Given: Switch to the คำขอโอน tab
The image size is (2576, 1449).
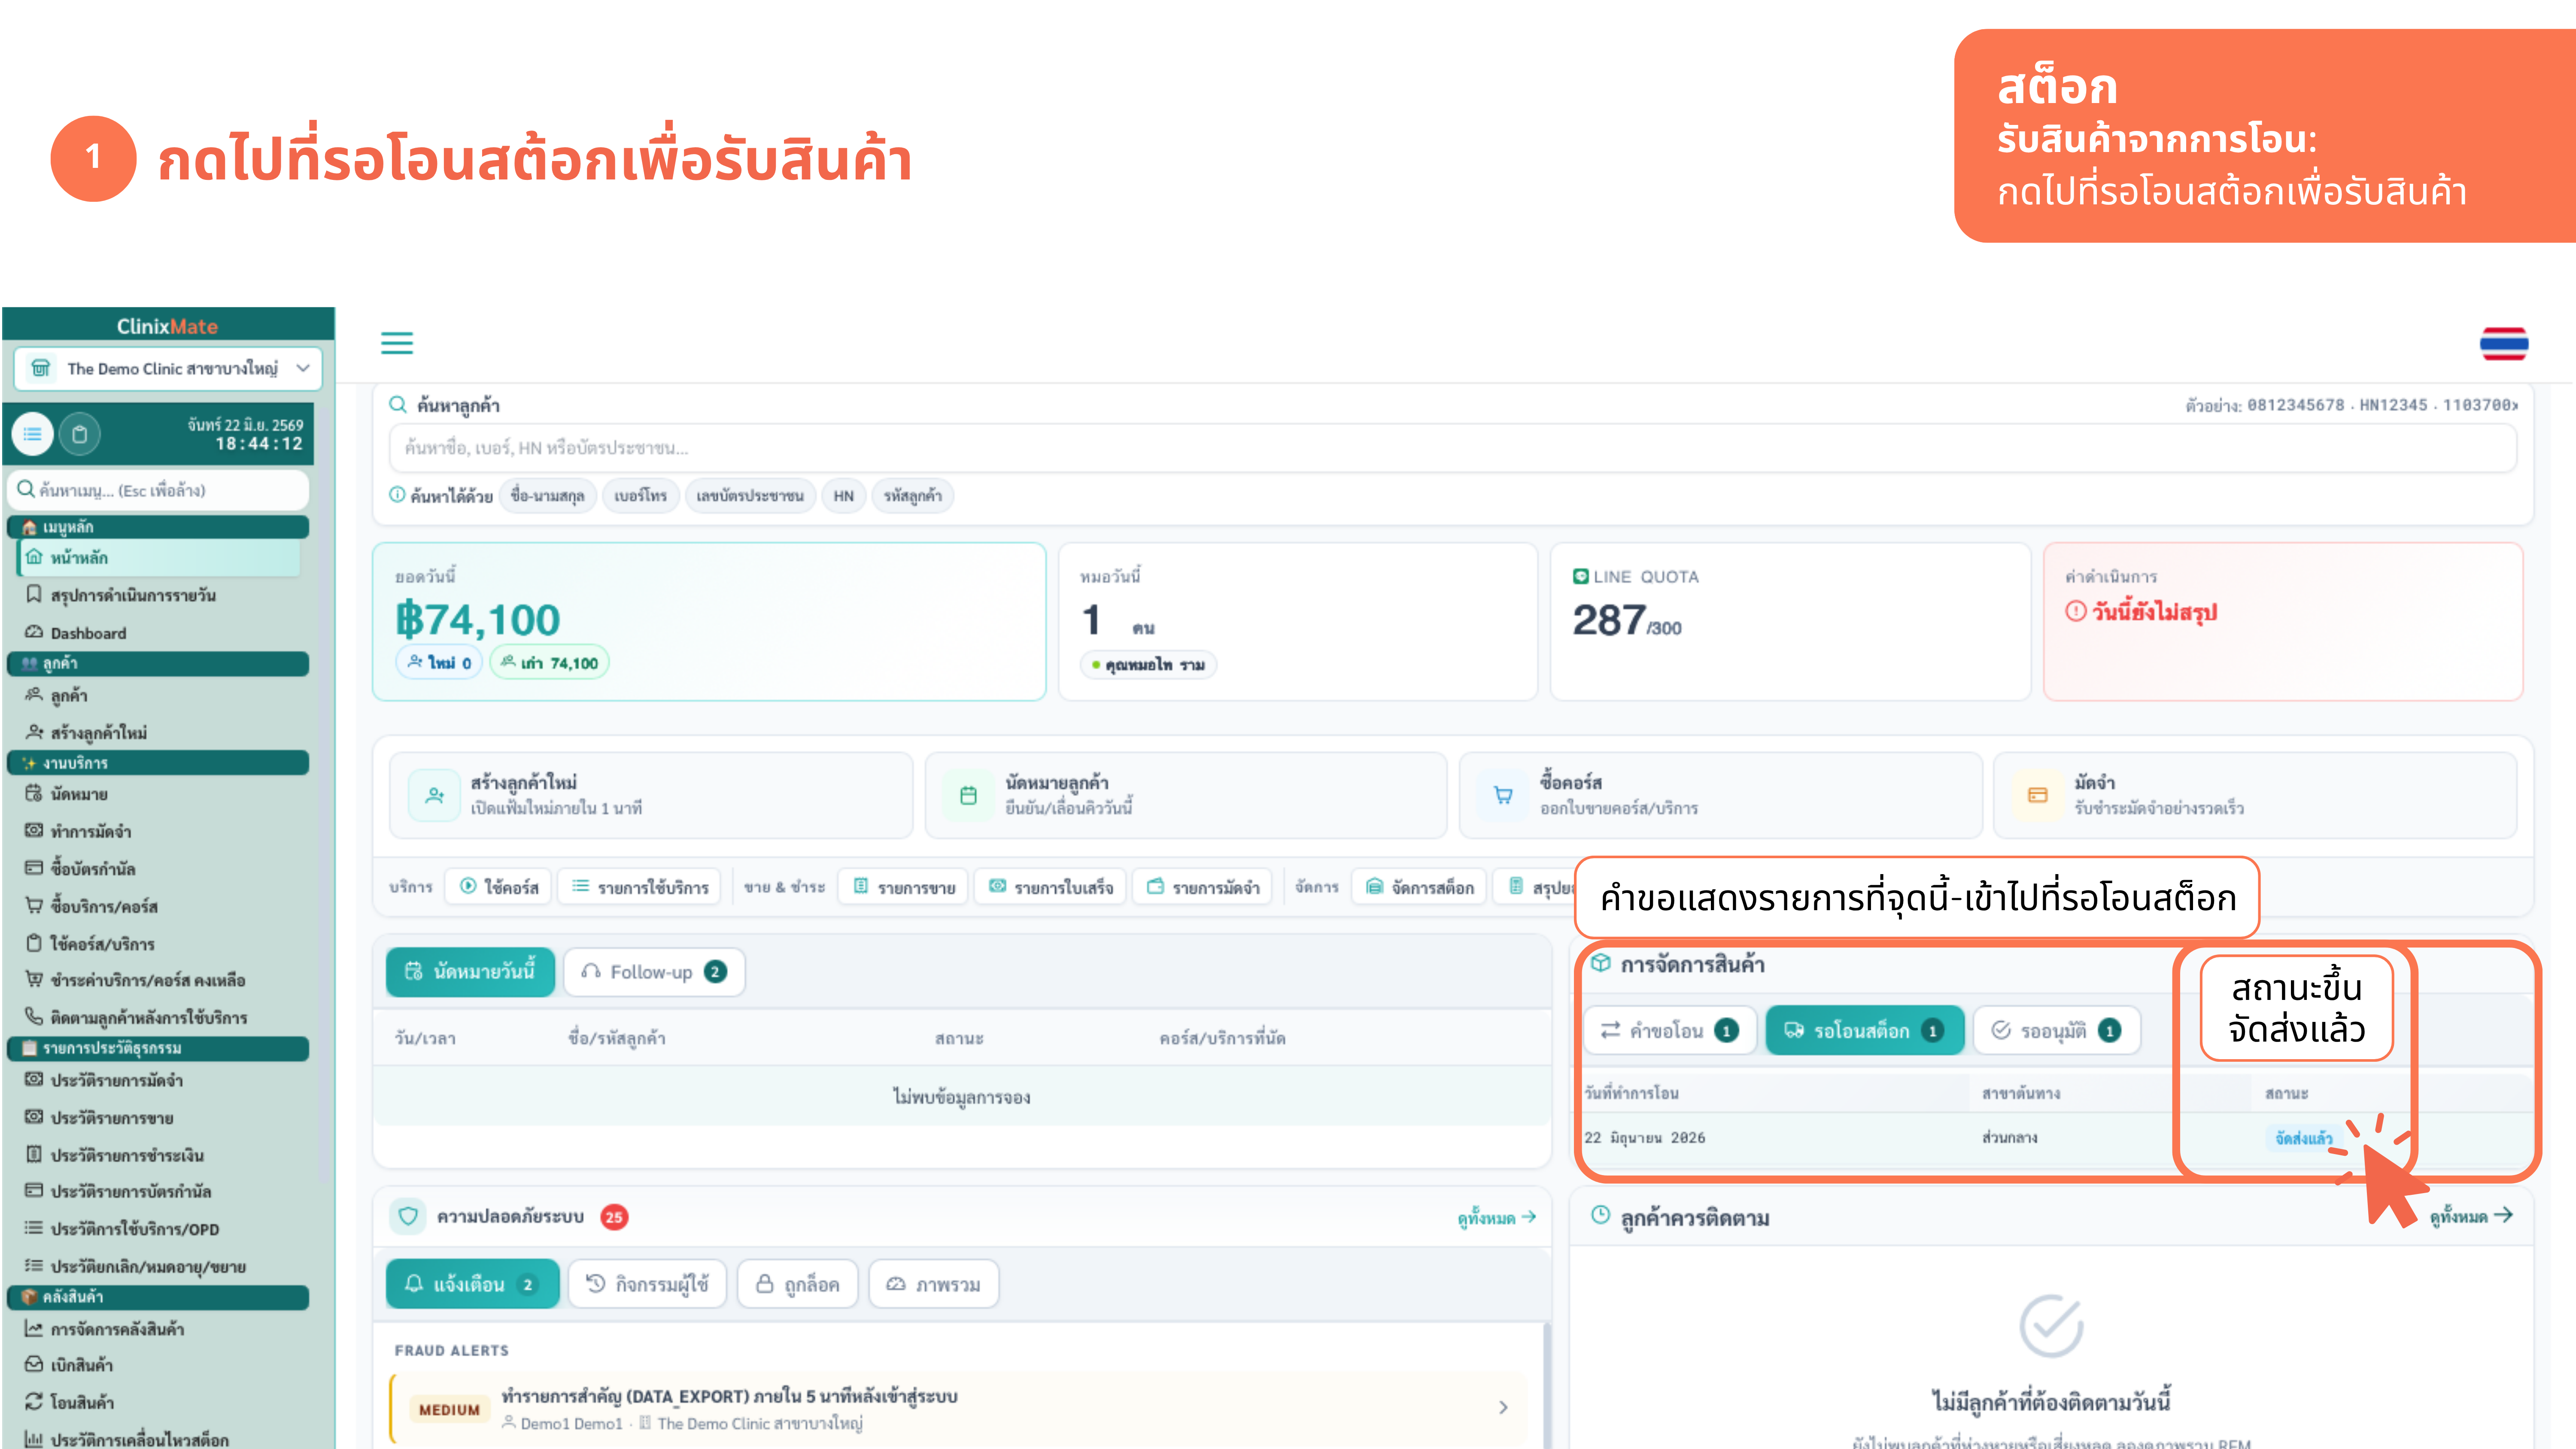Looking at the screenshot, I should pos(1670,1030).
